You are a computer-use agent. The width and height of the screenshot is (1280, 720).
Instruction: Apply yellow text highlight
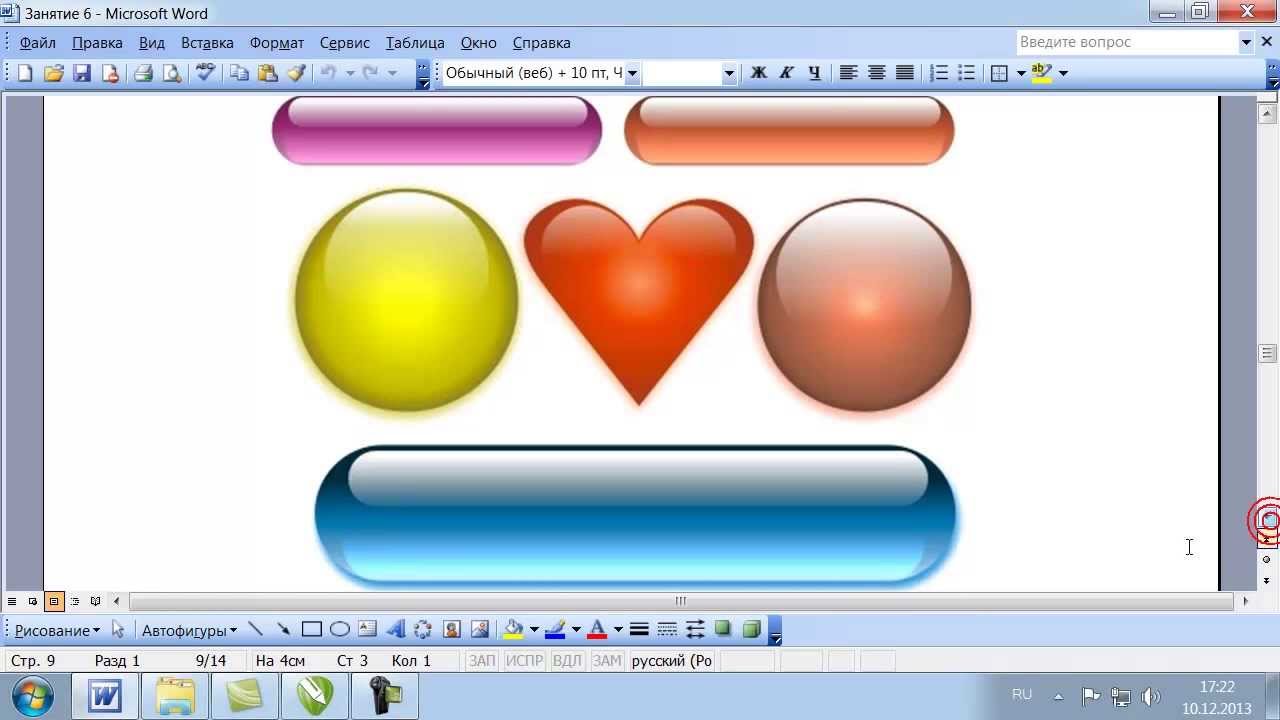1041,73
